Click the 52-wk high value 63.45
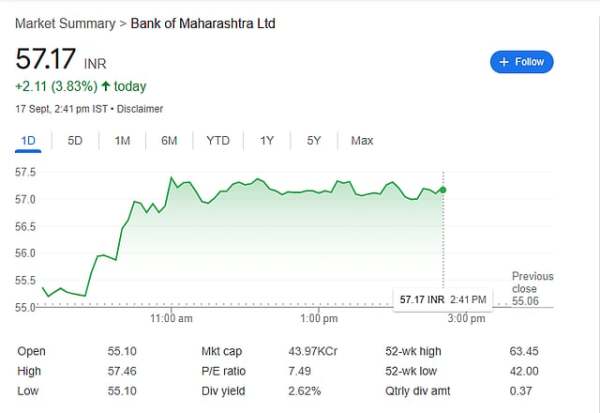 coord(522,352)
